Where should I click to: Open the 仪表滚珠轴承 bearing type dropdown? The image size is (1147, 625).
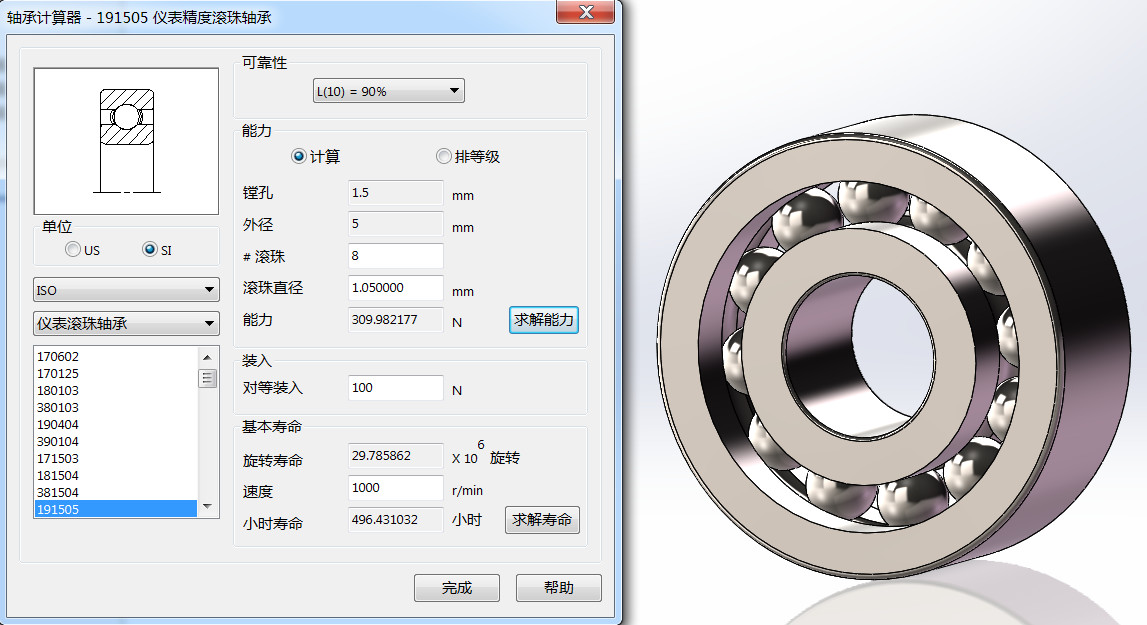click(126, 323)
